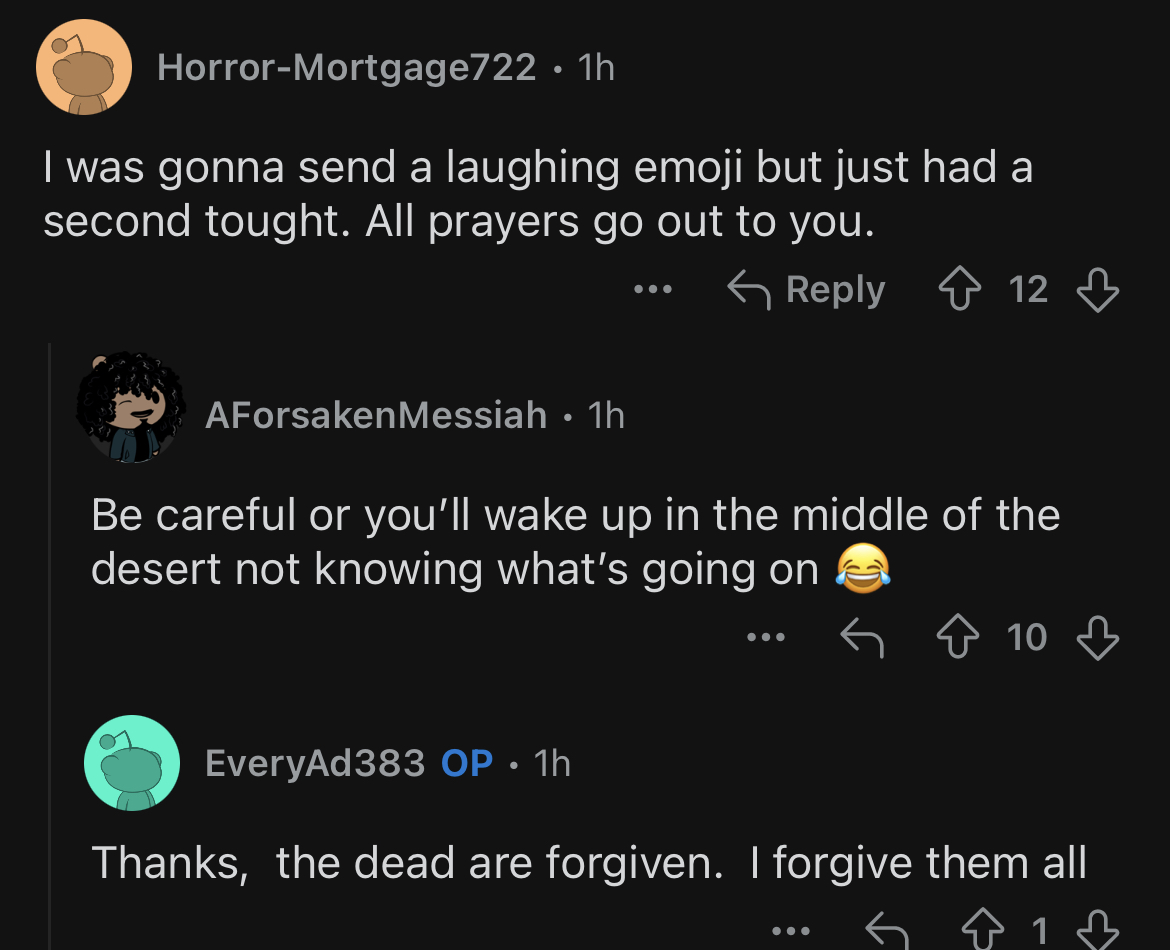Open EveryAd383's green avatar

(132, 763)
